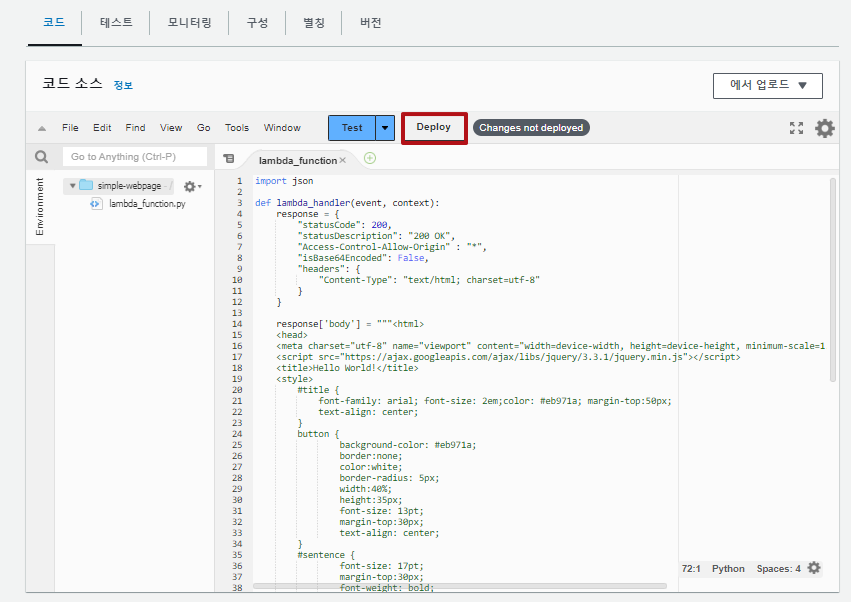Switch to the 구성 tab
Screen dimensions: 851x602
coord(257,22)
